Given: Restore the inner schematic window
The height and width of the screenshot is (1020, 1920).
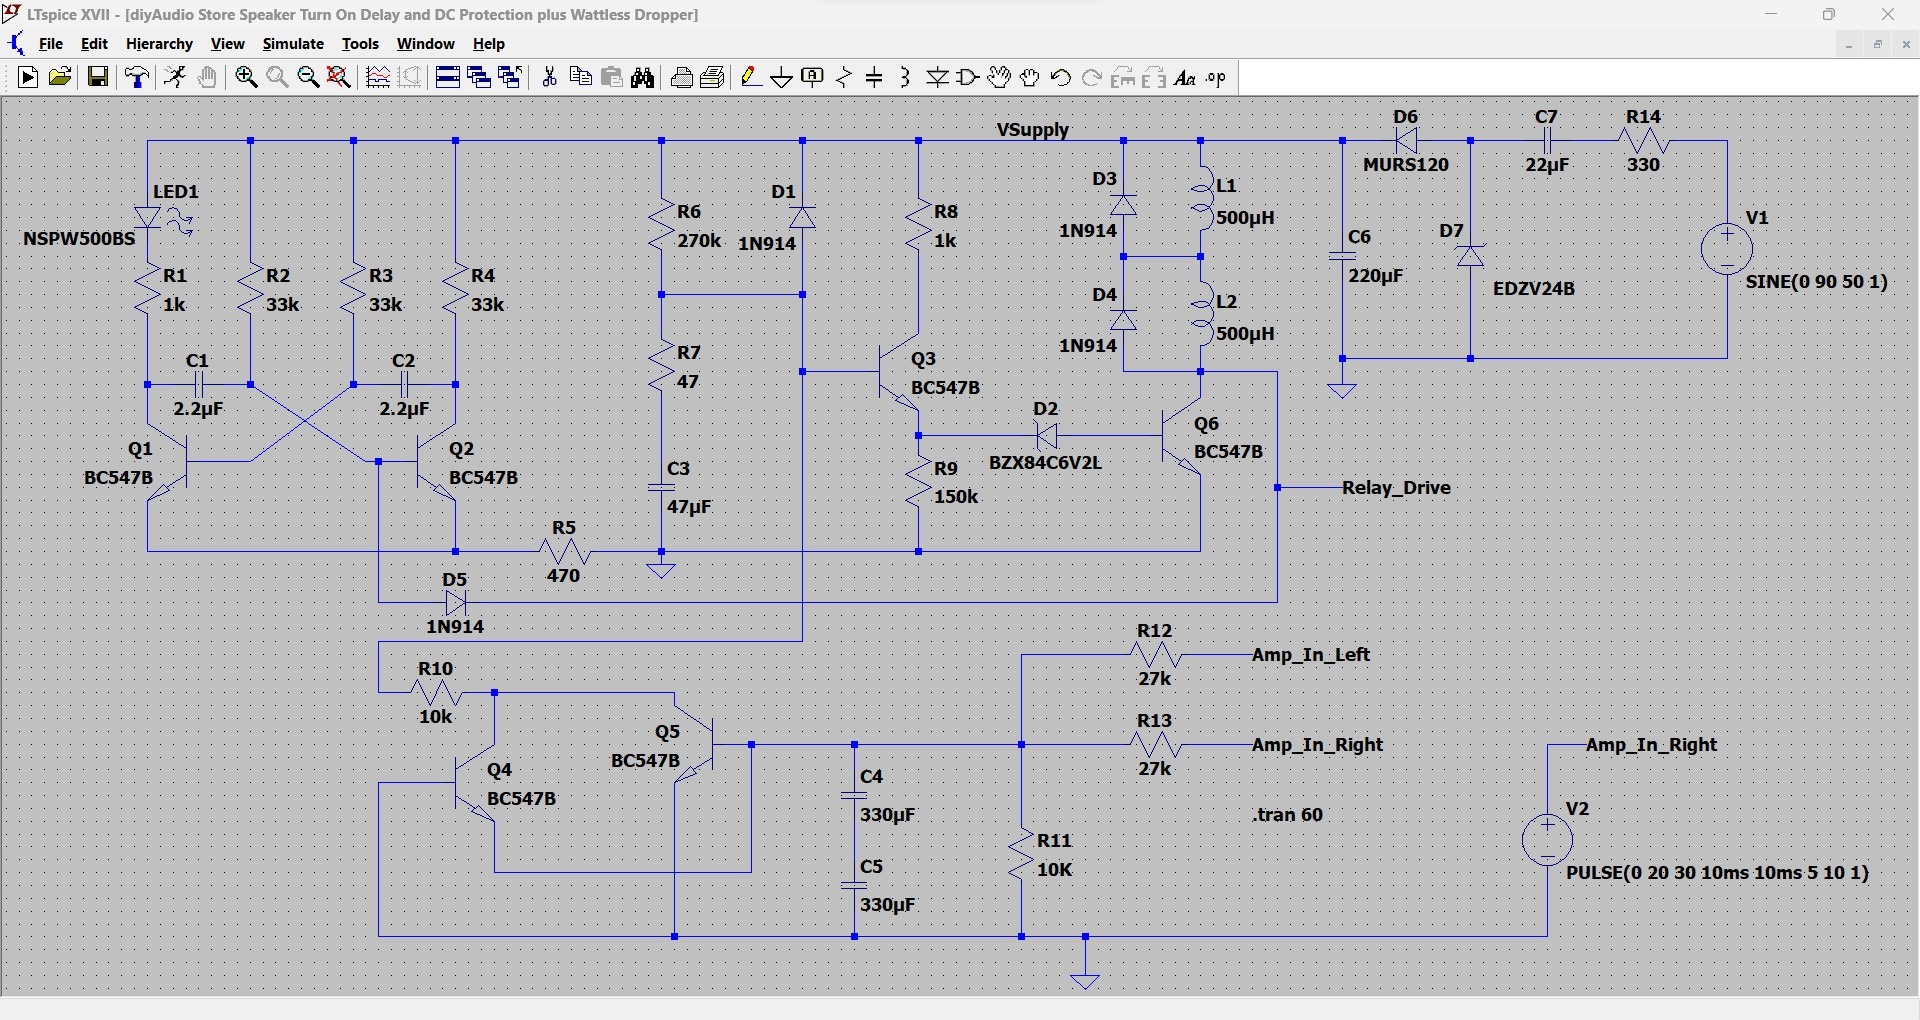Looking at the screenshot, I should [x=1878, y=44].
